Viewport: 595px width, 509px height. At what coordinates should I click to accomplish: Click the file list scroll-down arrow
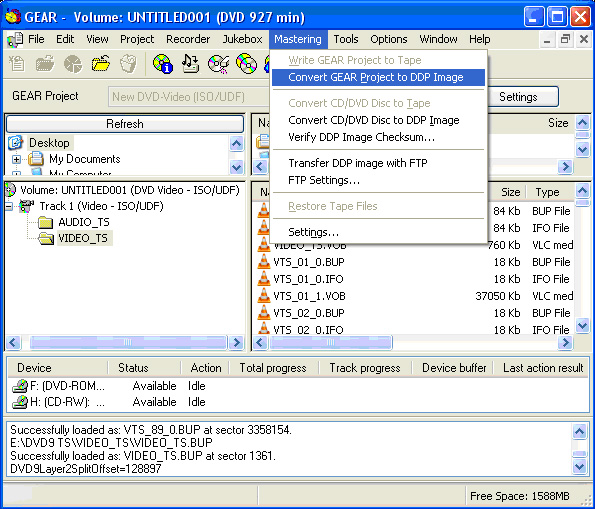[582, 326]
